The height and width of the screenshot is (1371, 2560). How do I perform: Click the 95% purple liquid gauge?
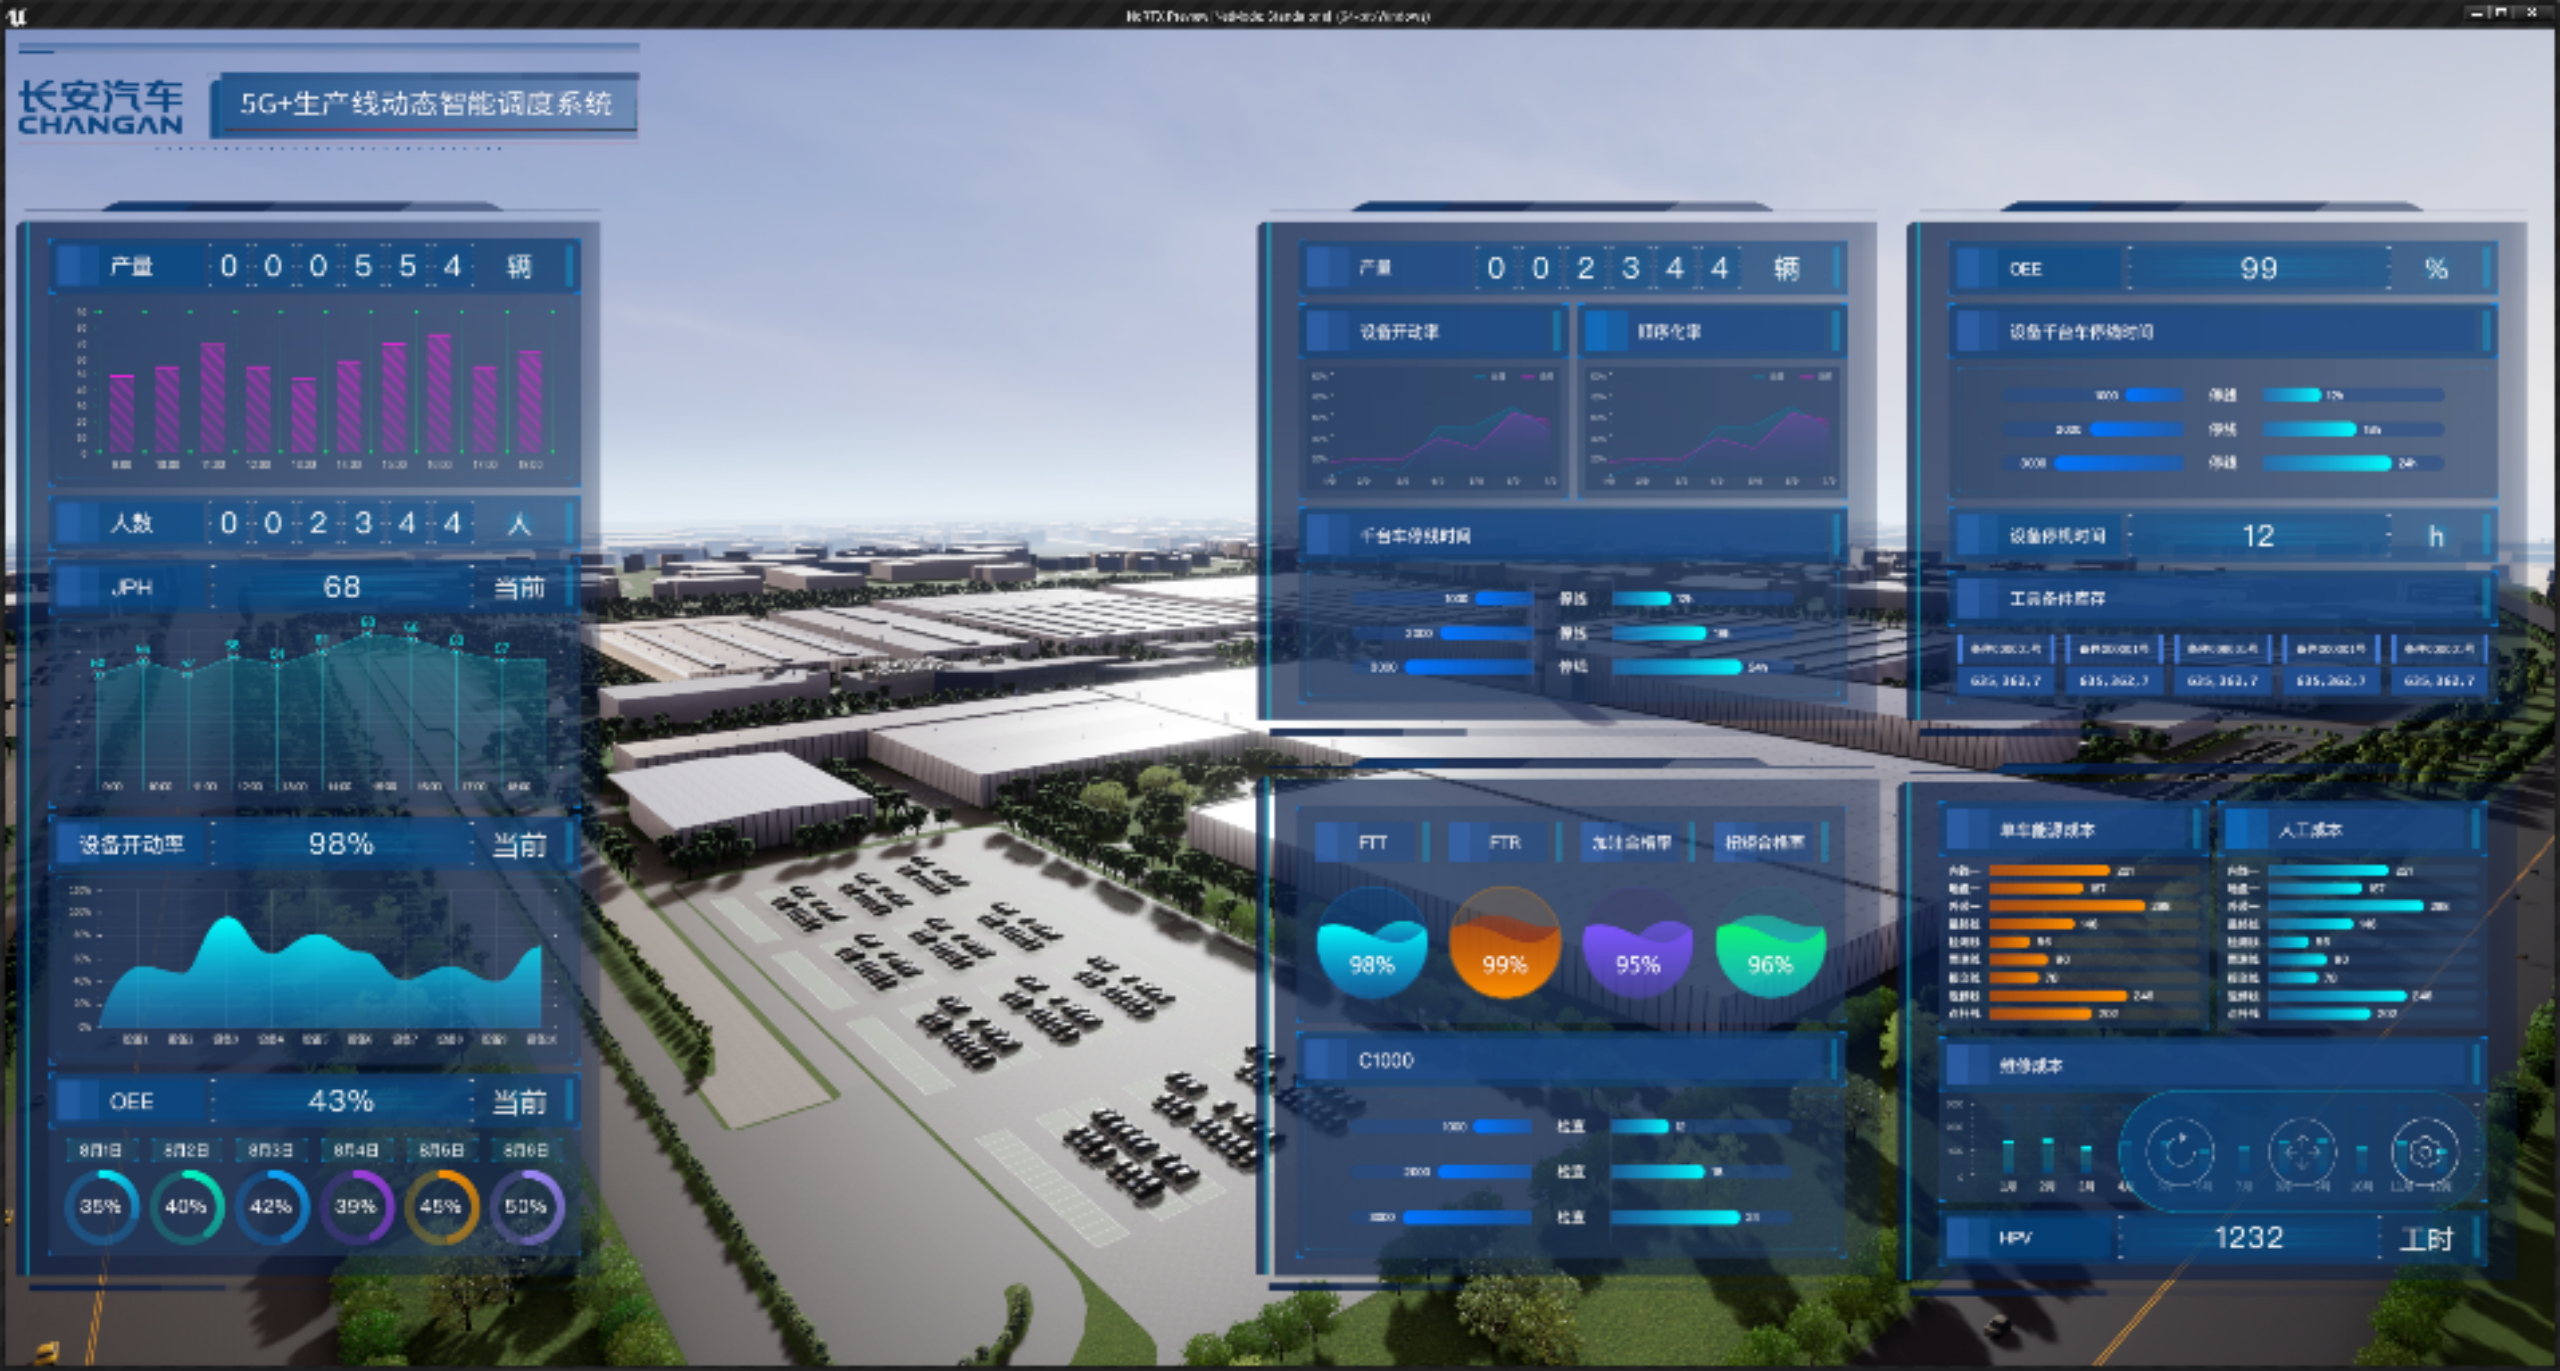(1637, 942)
